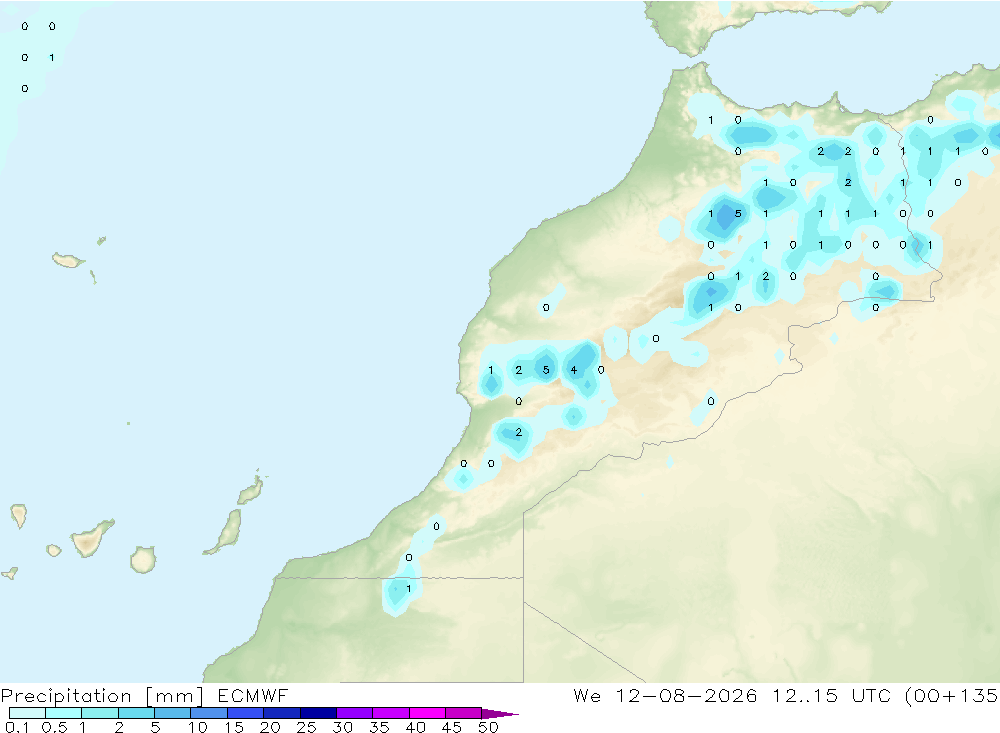Click the "25" legend tick label
The width and height of the screenshot is (1000, 733).
point(306,727)
